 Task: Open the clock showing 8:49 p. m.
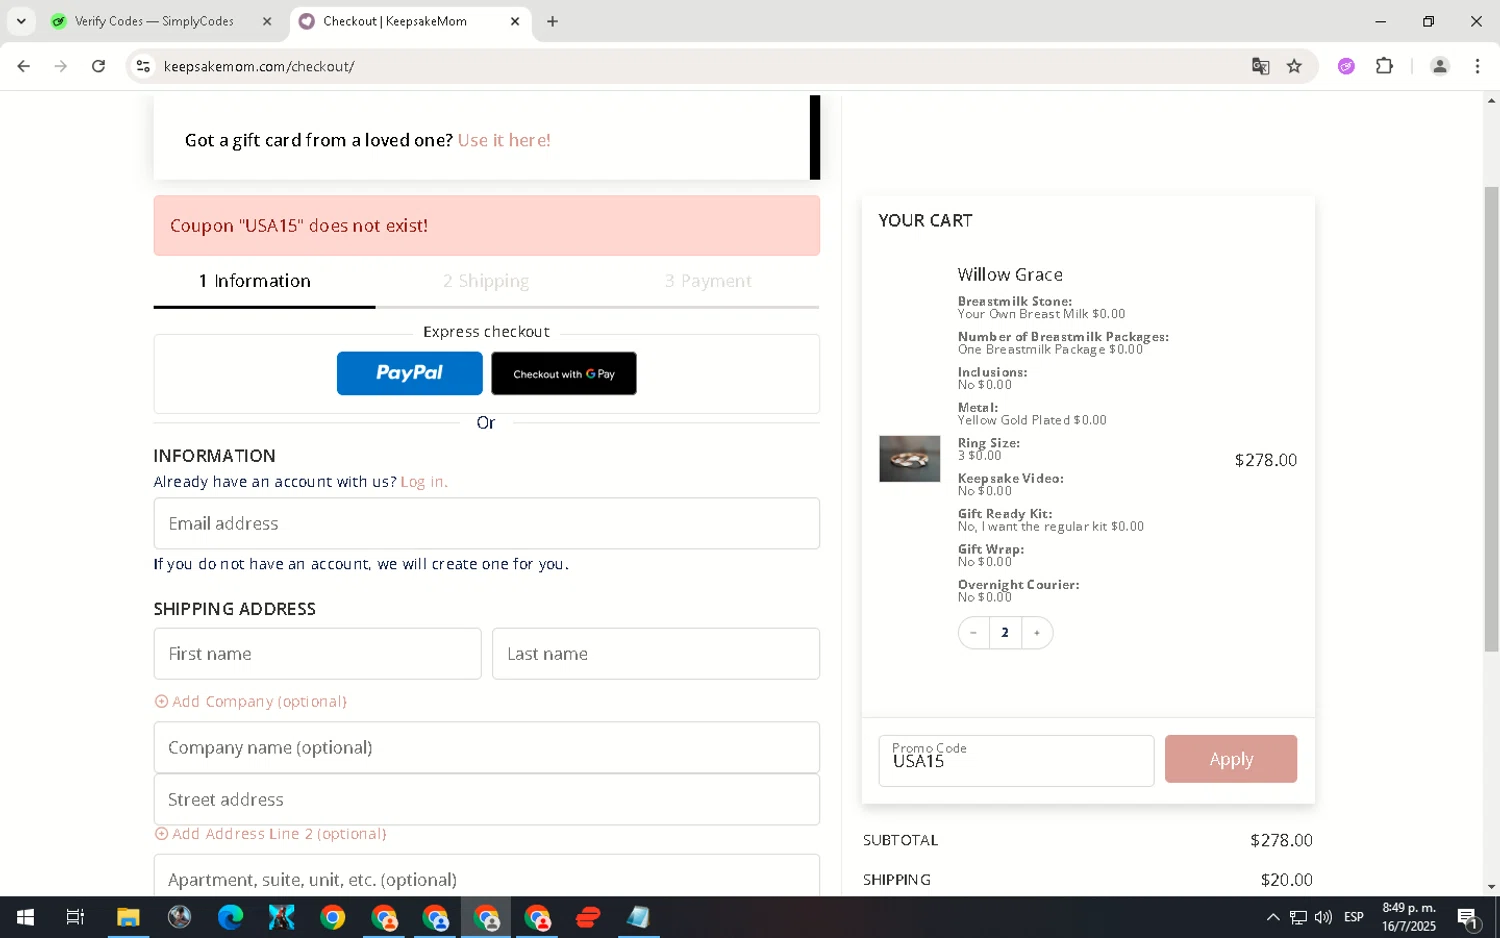(x=1409, y=917)
